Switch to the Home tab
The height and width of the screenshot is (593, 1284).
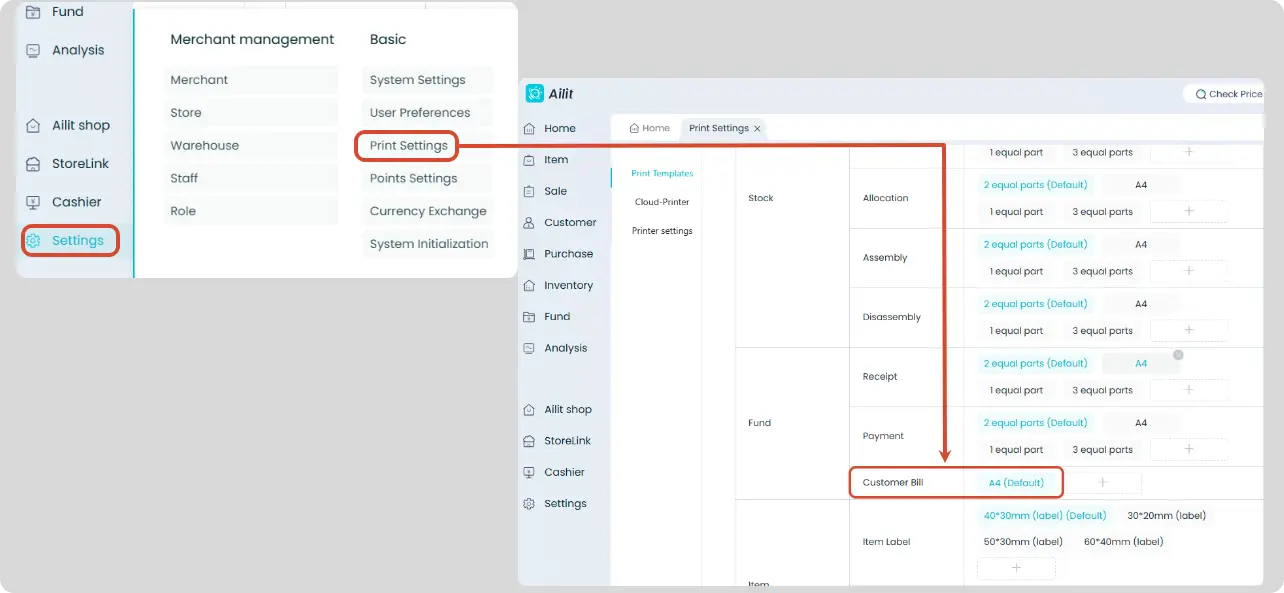coord(649,128)
